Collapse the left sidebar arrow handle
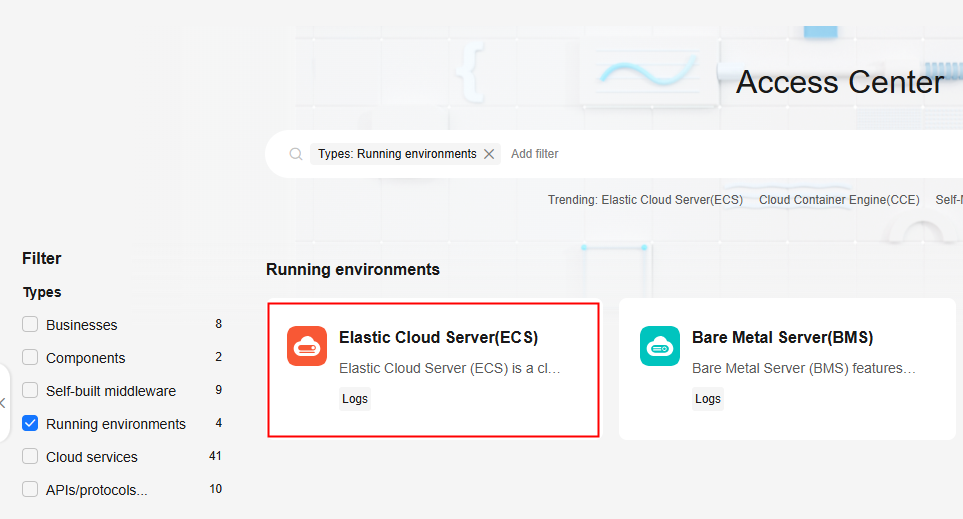 pos(3,403)
